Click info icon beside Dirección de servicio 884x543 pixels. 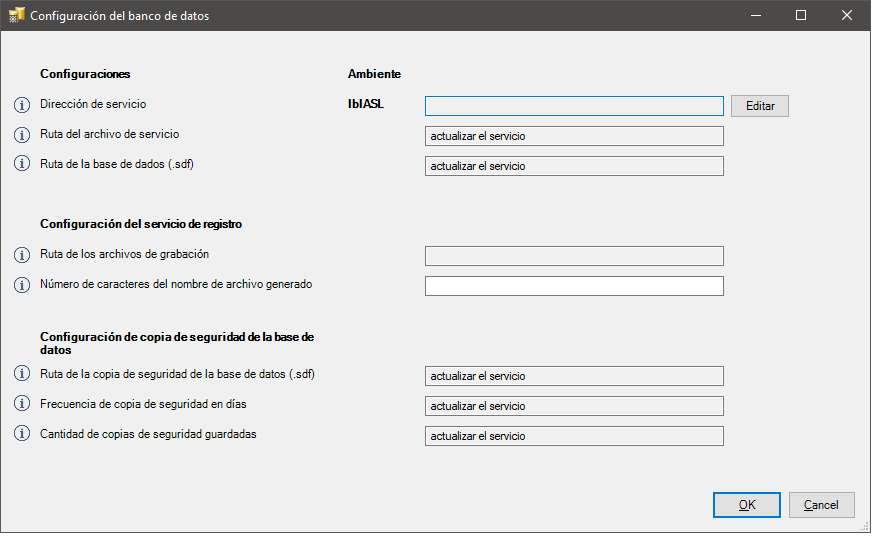pyautogui.click(x=22, y=105)
